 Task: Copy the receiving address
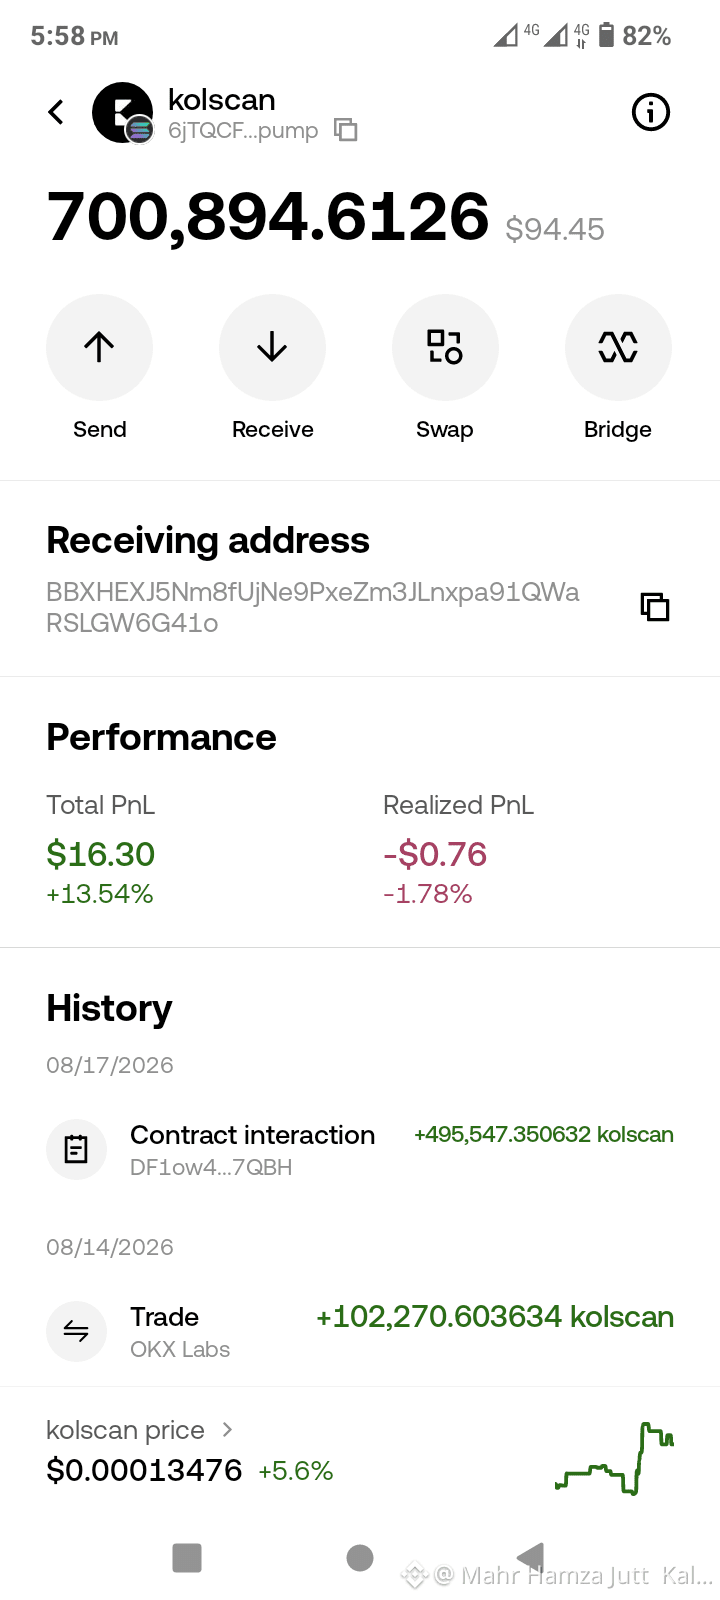coord(655,607)
